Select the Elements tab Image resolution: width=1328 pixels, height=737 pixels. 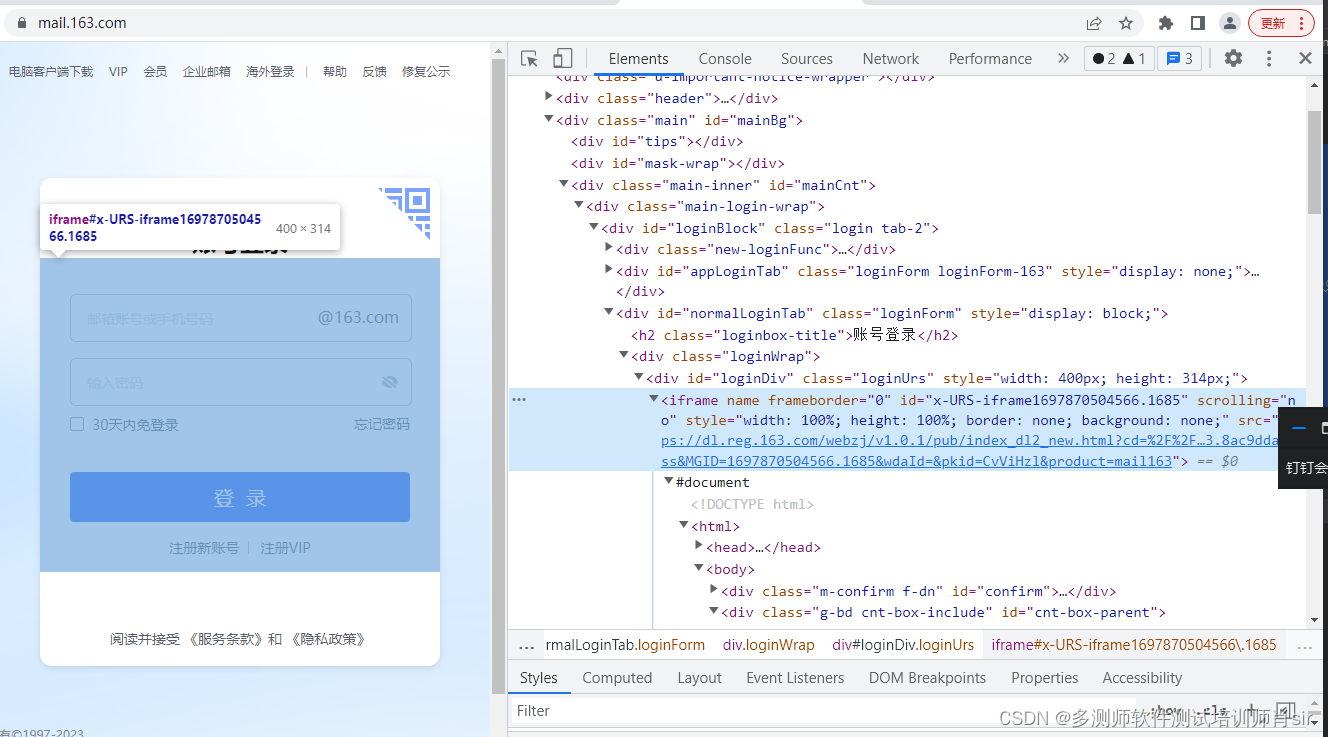638,59
